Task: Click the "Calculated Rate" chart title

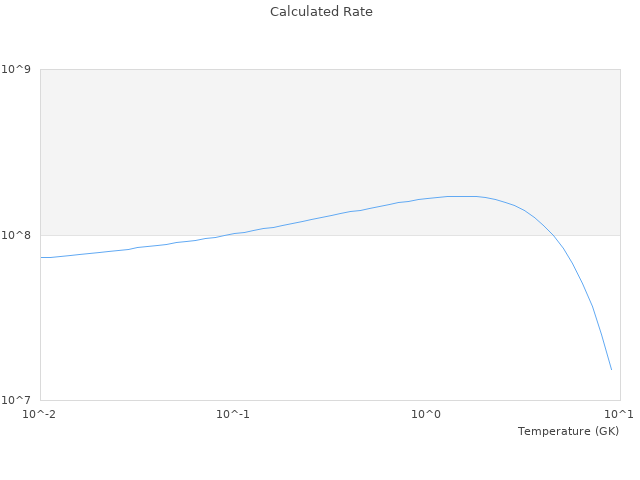Action: pos(321,12)
